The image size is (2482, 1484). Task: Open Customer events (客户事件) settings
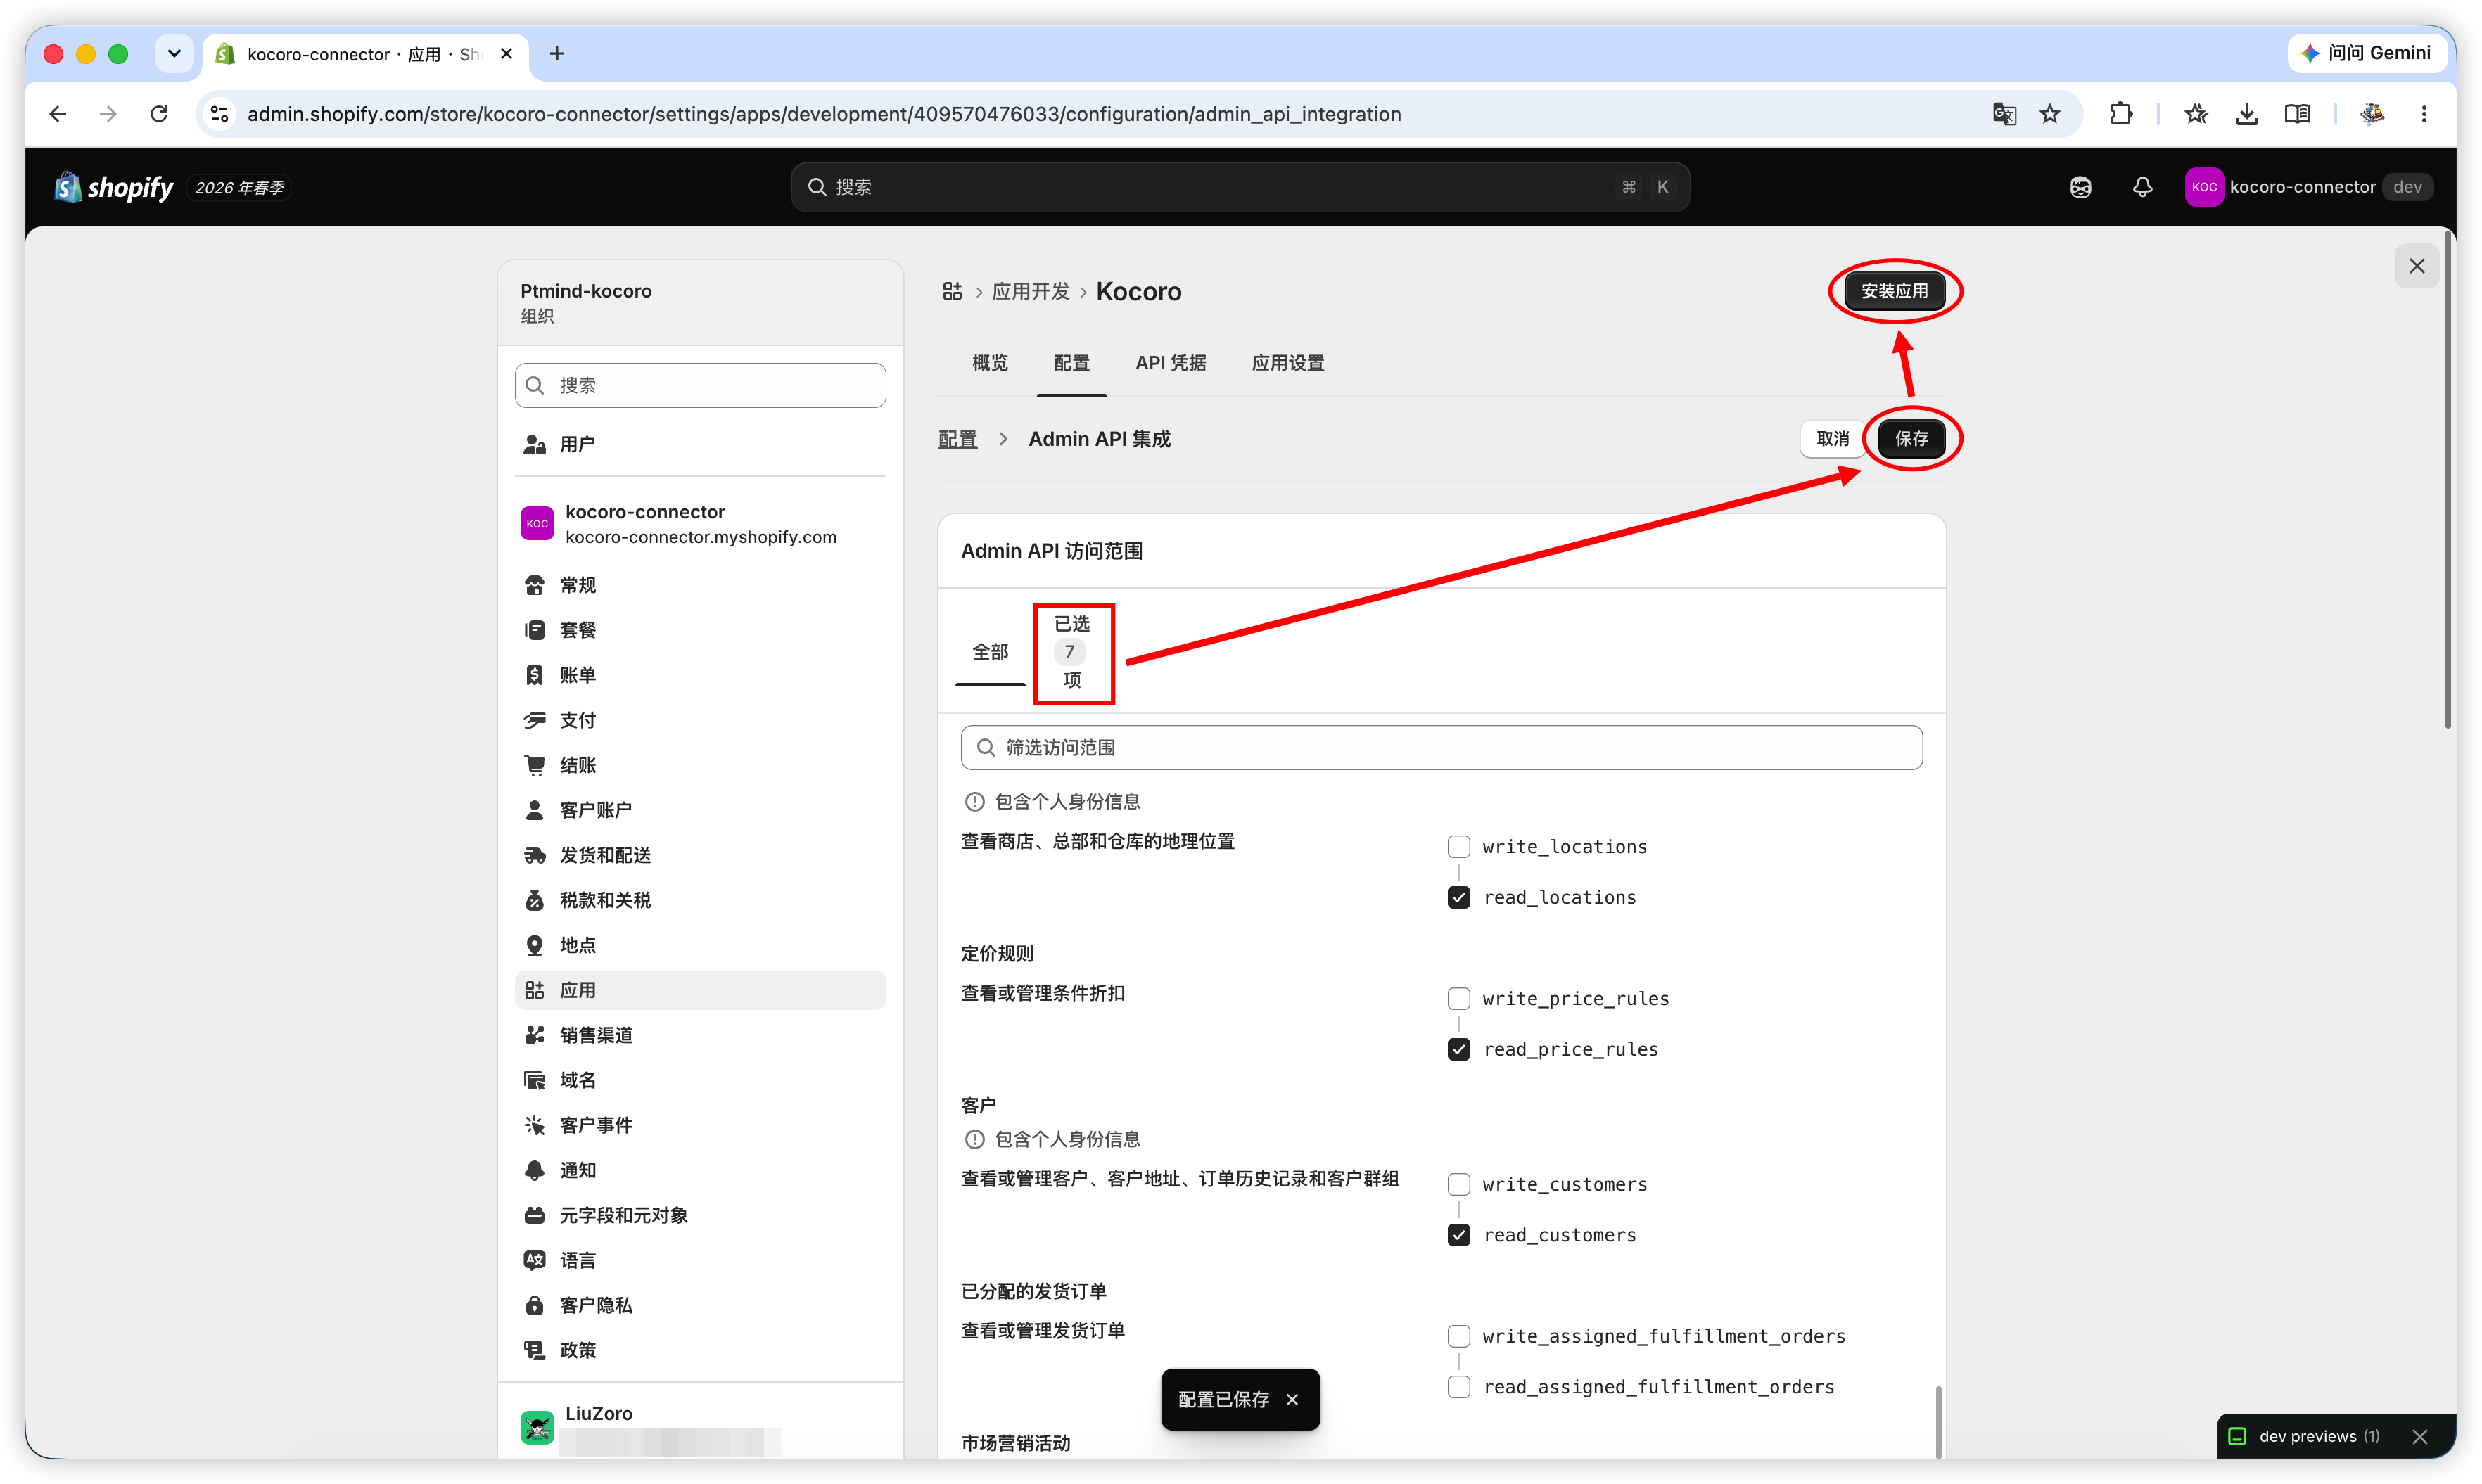click(700, 1125)
